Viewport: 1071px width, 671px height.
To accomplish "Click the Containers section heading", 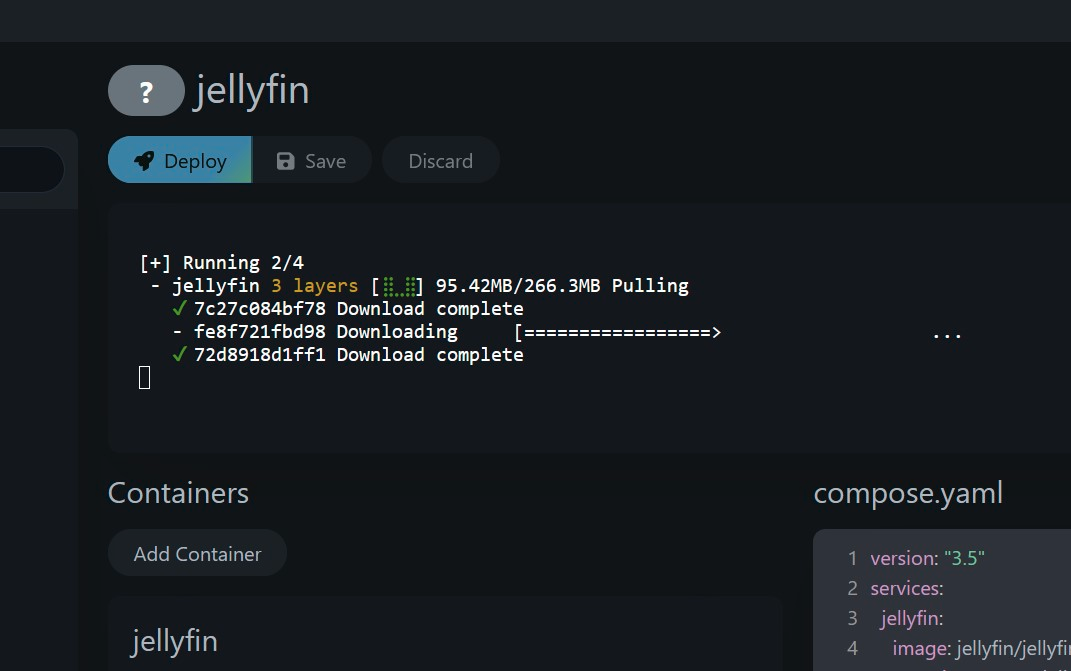I will 178,493.
